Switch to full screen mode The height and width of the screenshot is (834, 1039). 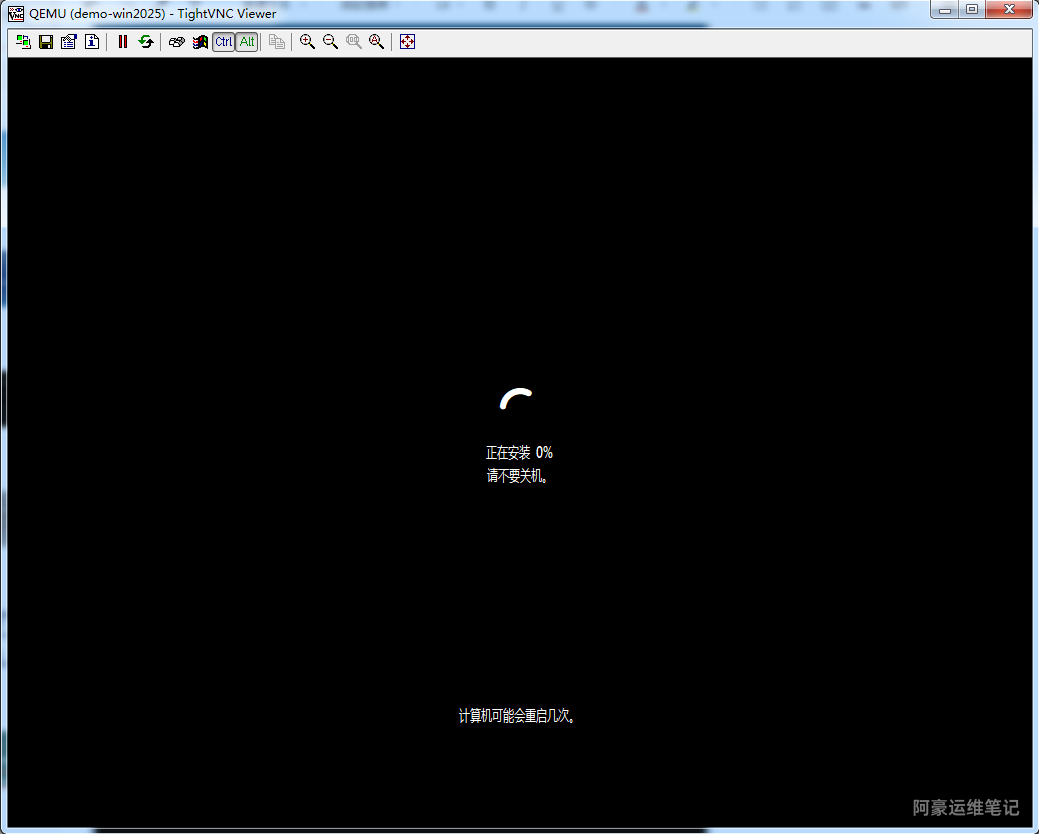[407, 42]
